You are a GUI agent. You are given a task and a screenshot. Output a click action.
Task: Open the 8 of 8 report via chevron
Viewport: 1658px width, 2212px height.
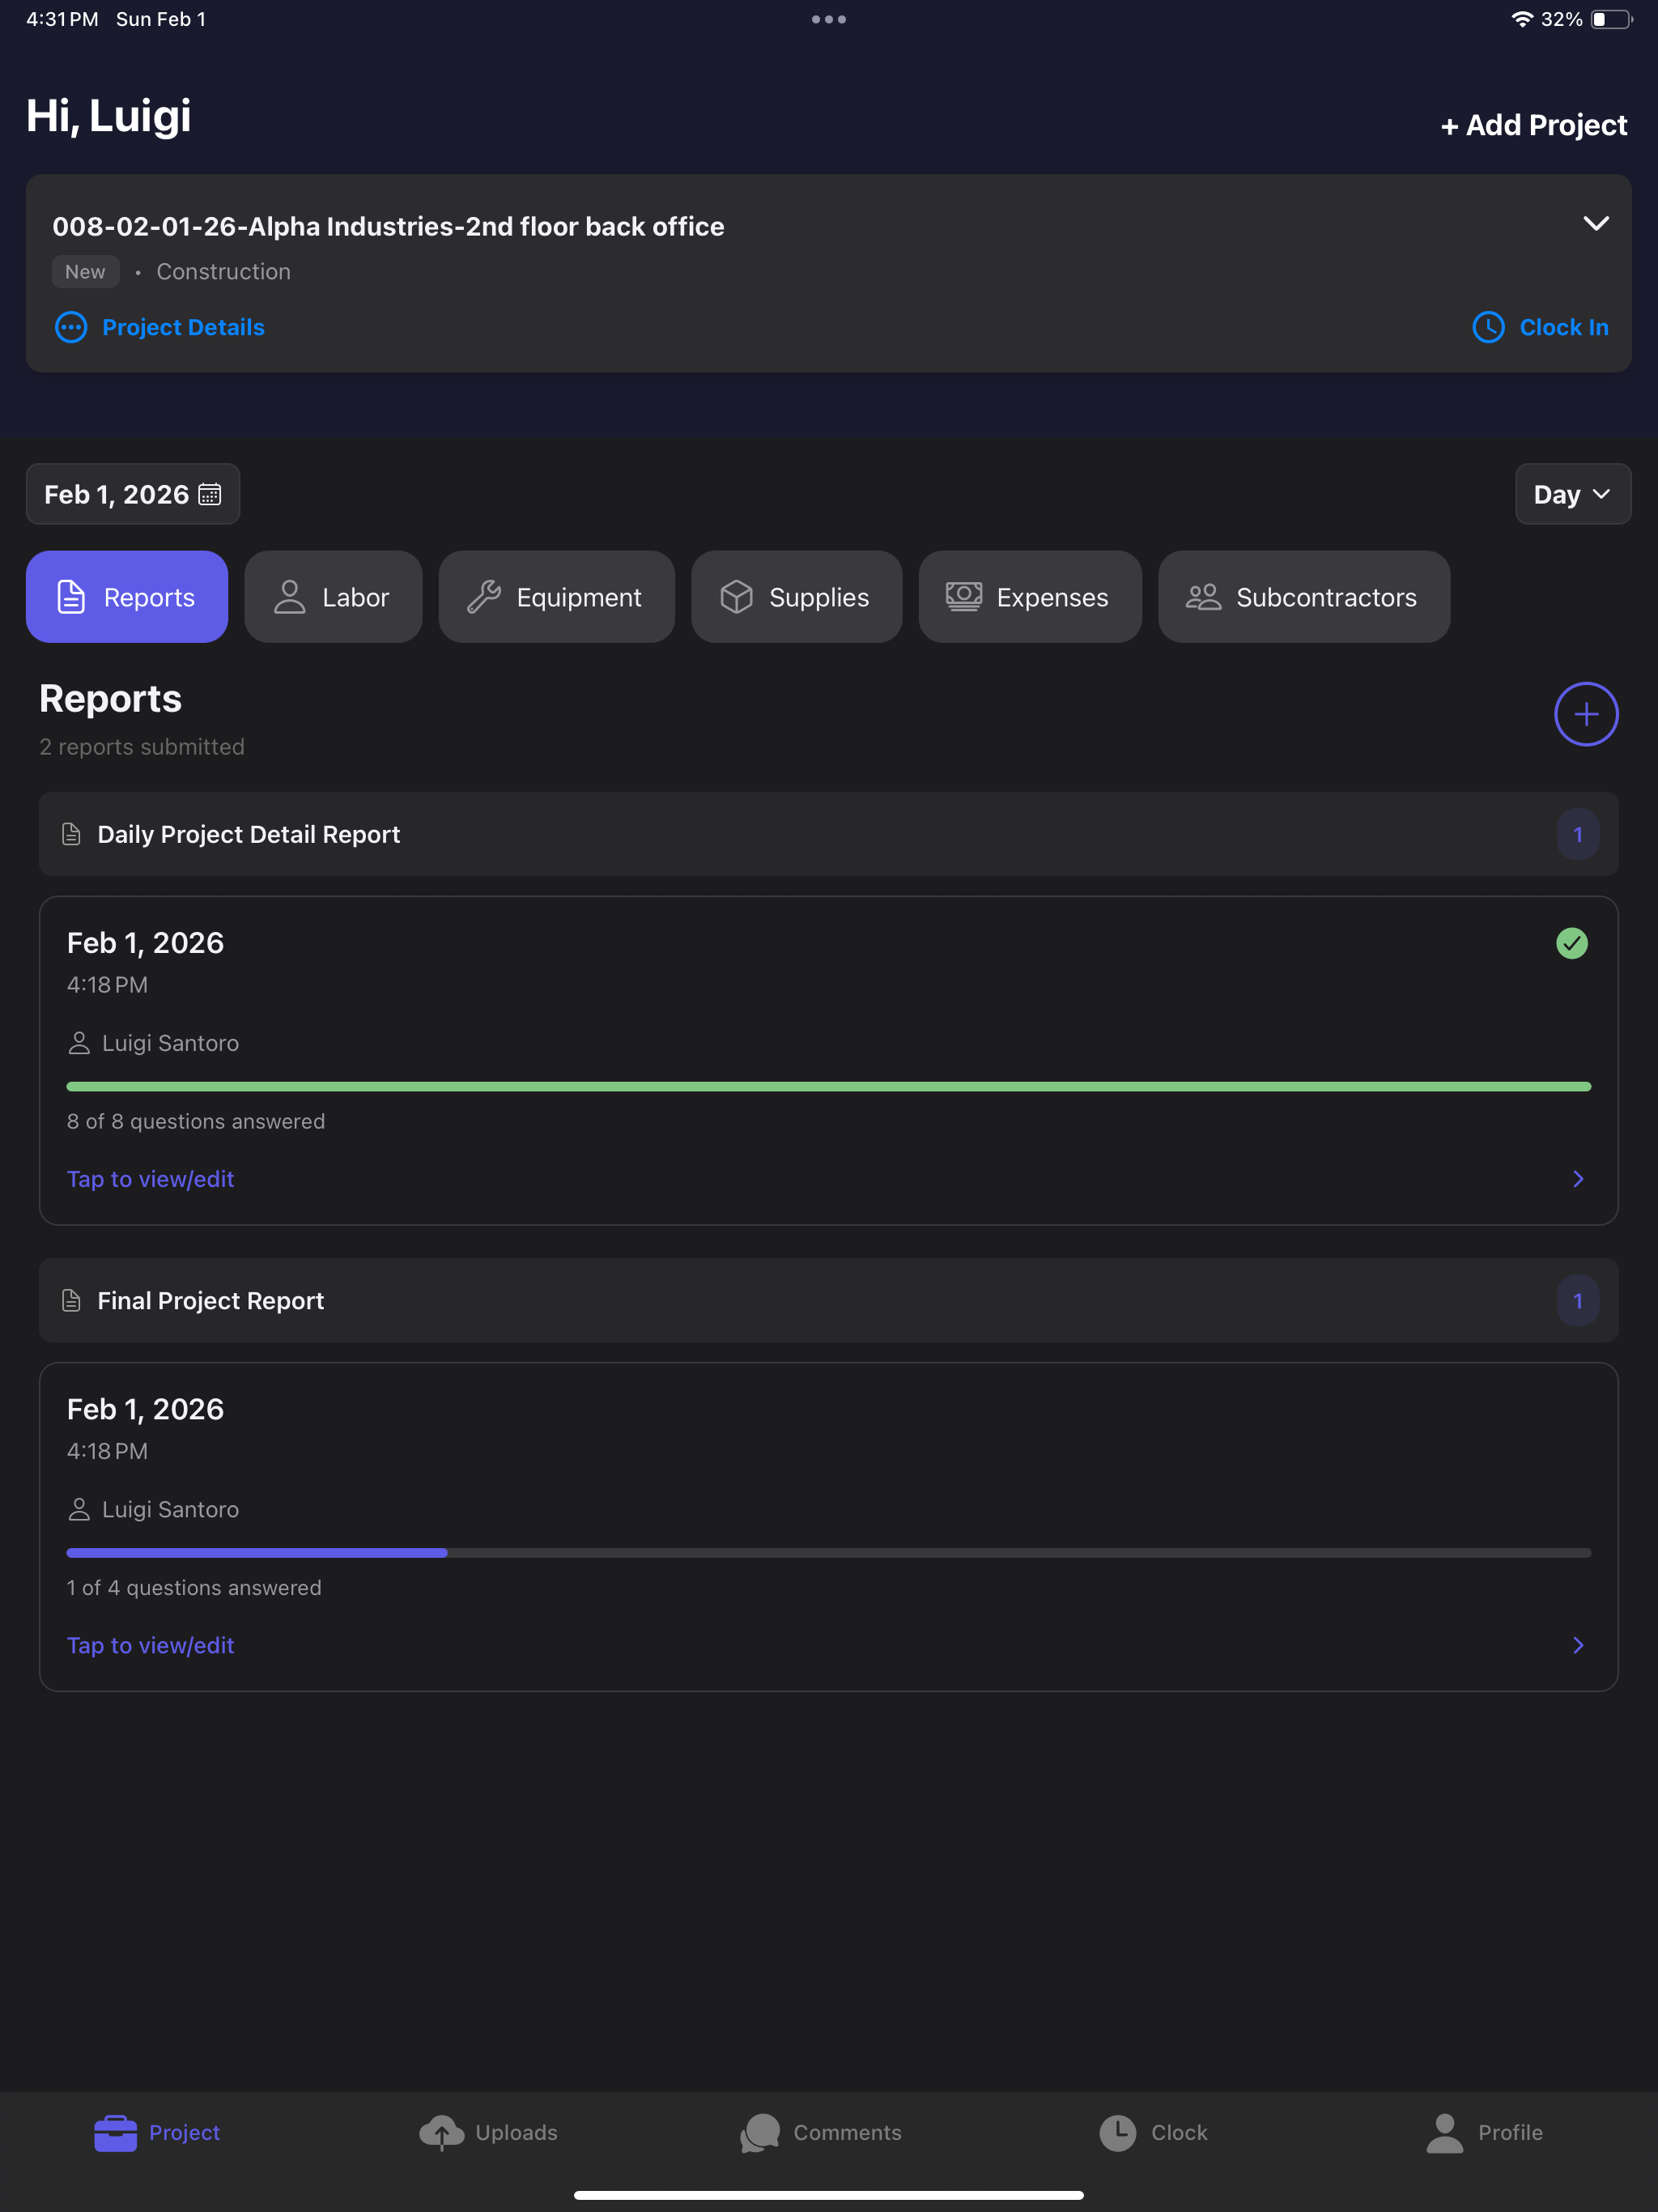tap(1578, 1179)
